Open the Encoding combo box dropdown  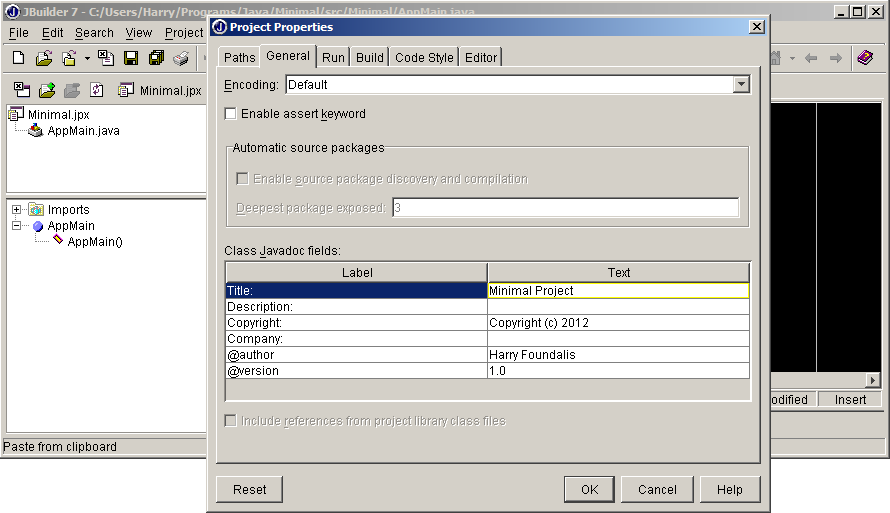pos(741,85)
